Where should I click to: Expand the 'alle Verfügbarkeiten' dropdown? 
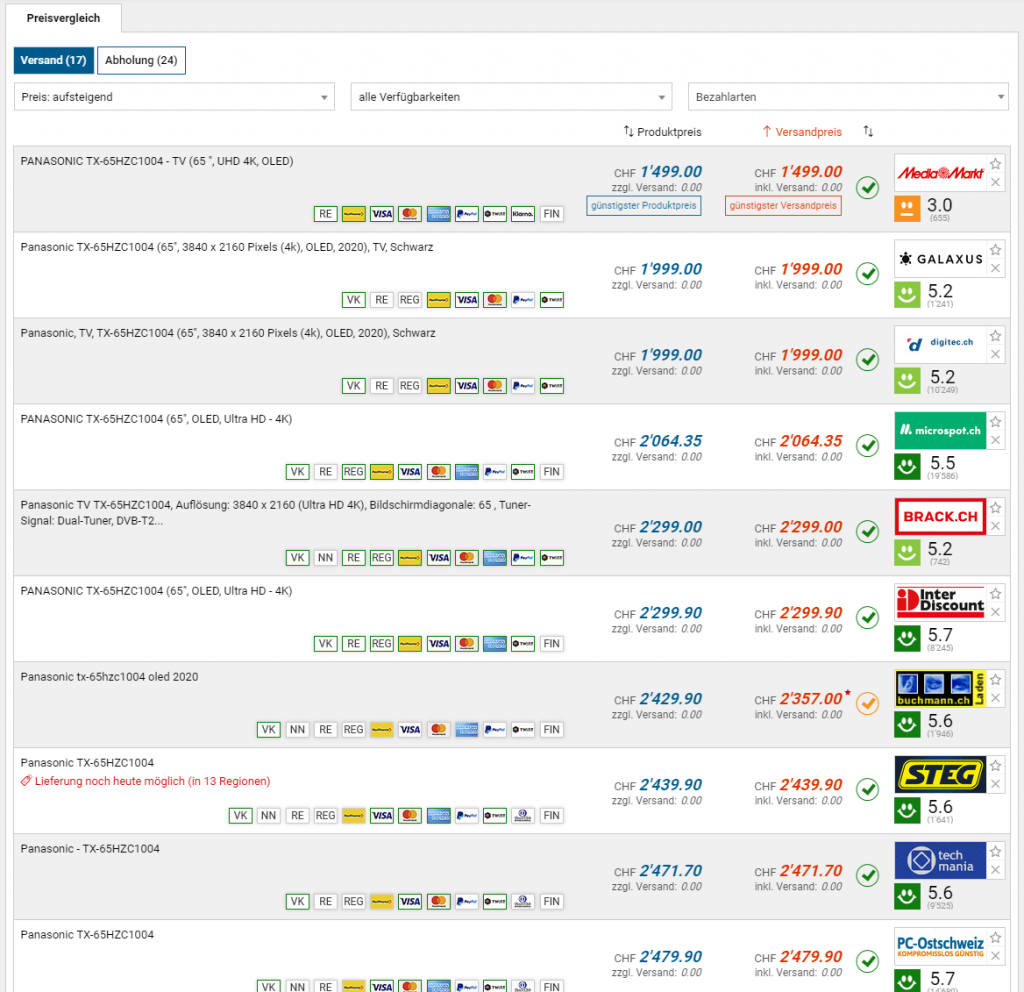point(511,97)
